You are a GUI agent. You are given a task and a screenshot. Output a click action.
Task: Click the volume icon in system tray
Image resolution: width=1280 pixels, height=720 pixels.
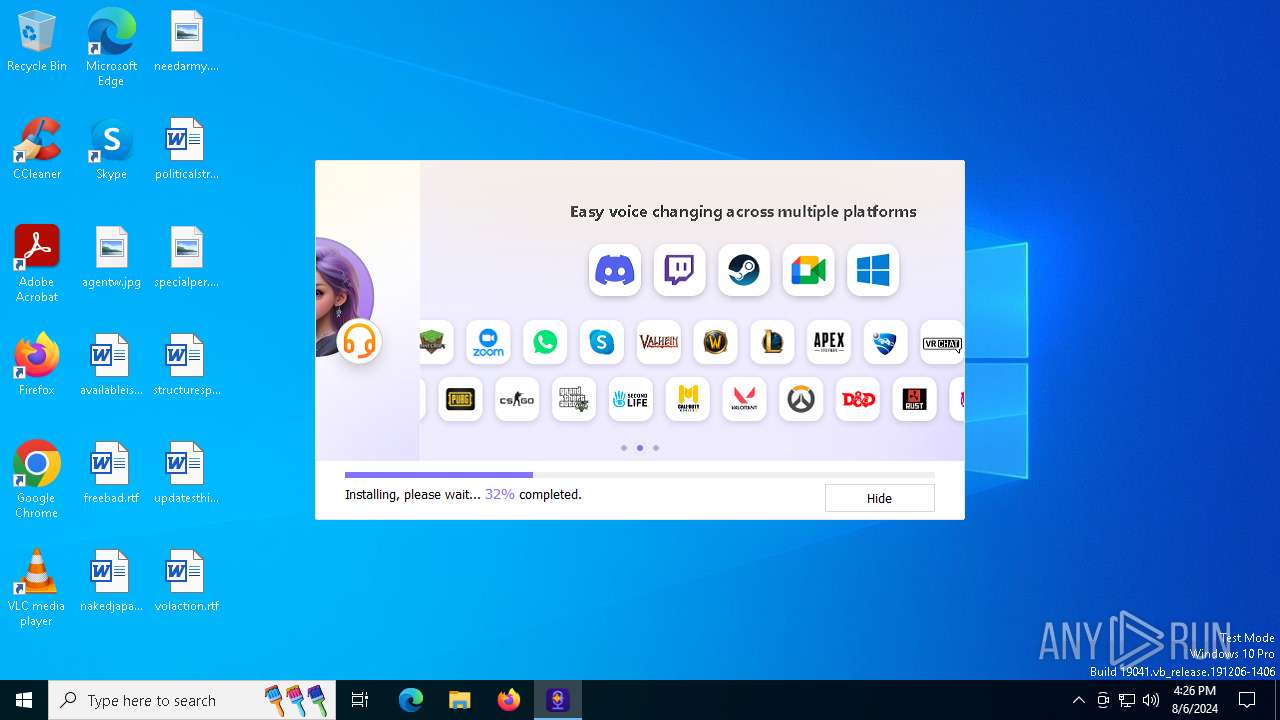click(x=1151, y=700)
